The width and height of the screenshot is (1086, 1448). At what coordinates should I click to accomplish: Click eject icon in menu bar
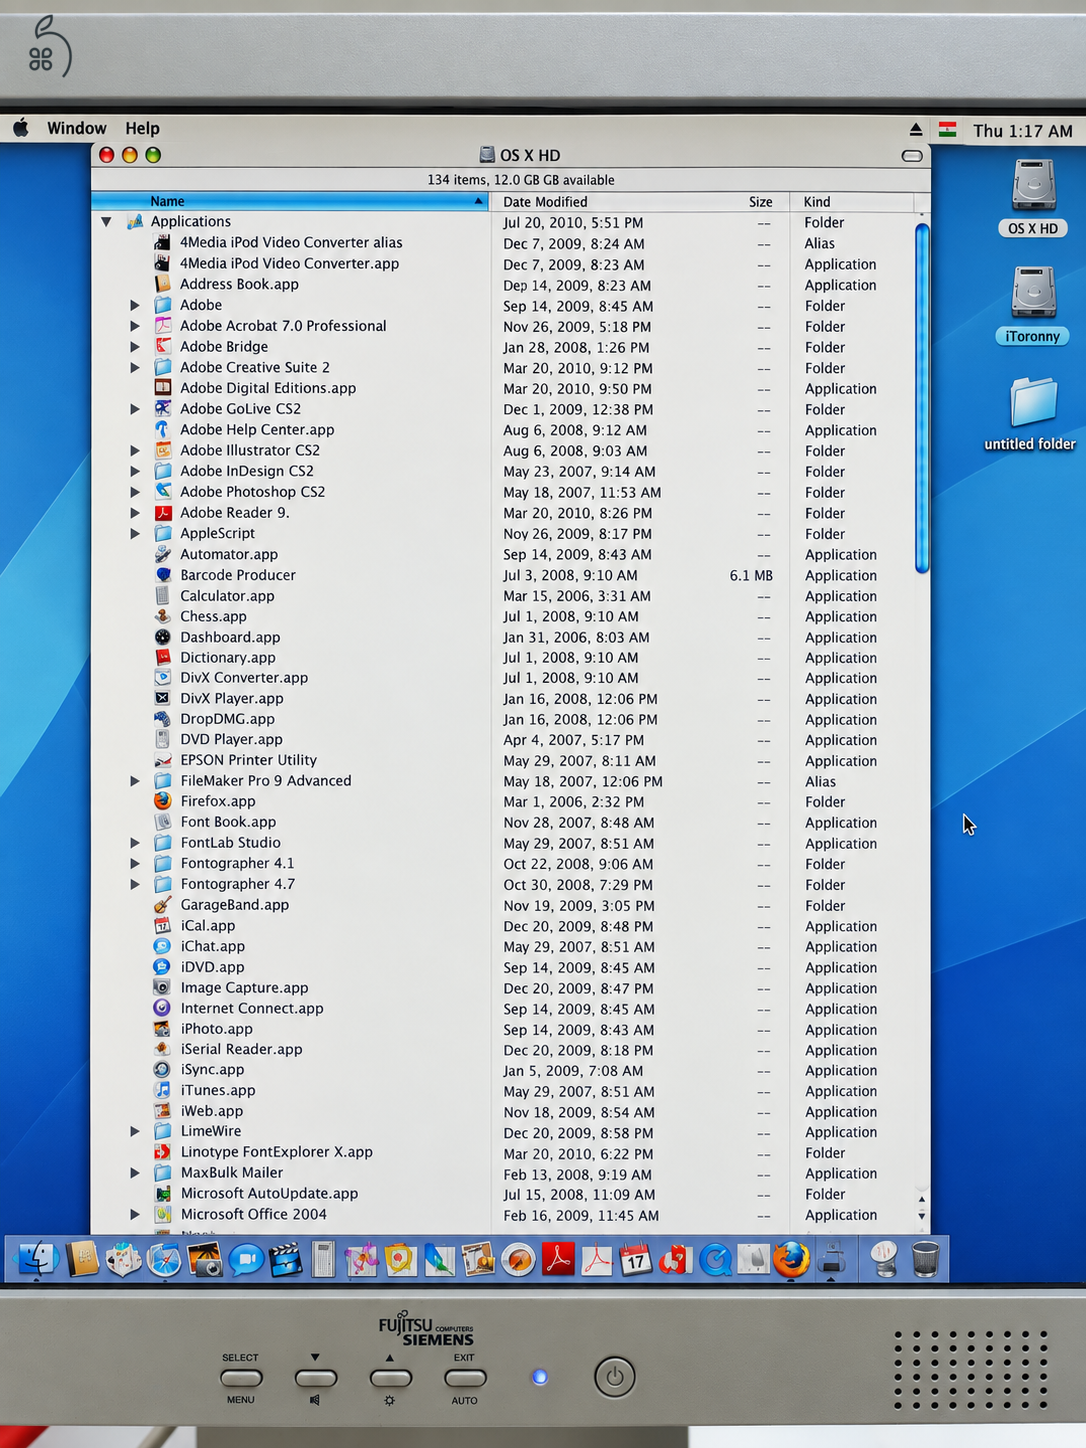click(x=915, y=130)
